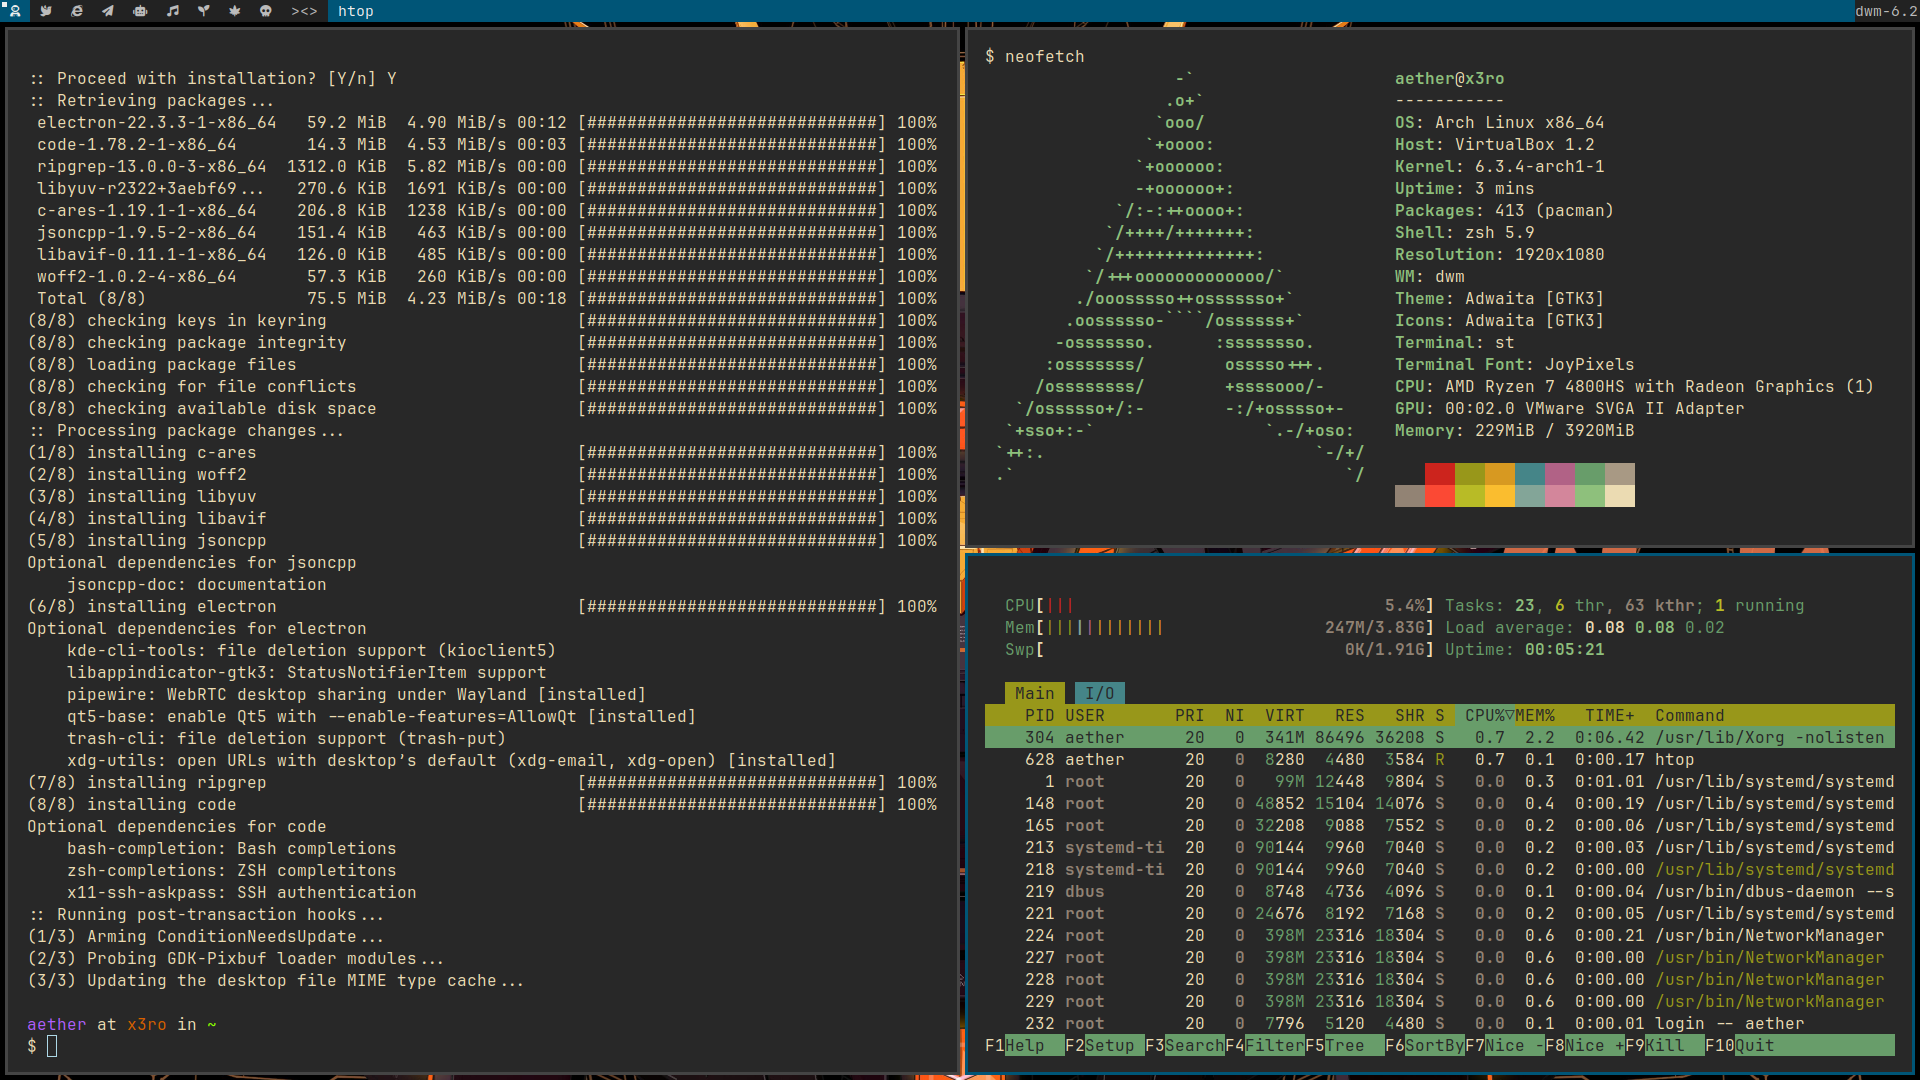Open the robot tag workspace
This screenshot has width=1920, height=1080.
tap(140, 11)
